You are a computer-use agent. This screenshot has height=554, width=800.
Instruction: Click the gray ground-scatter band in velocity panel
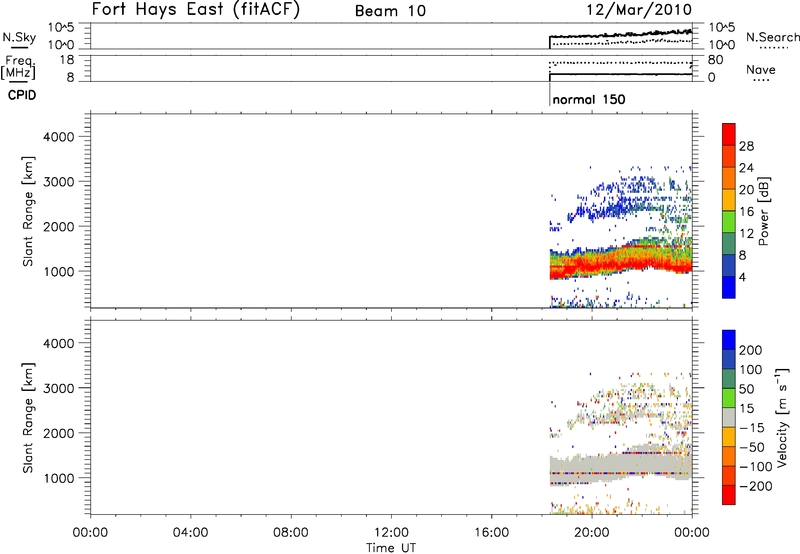tap(620, 464)
